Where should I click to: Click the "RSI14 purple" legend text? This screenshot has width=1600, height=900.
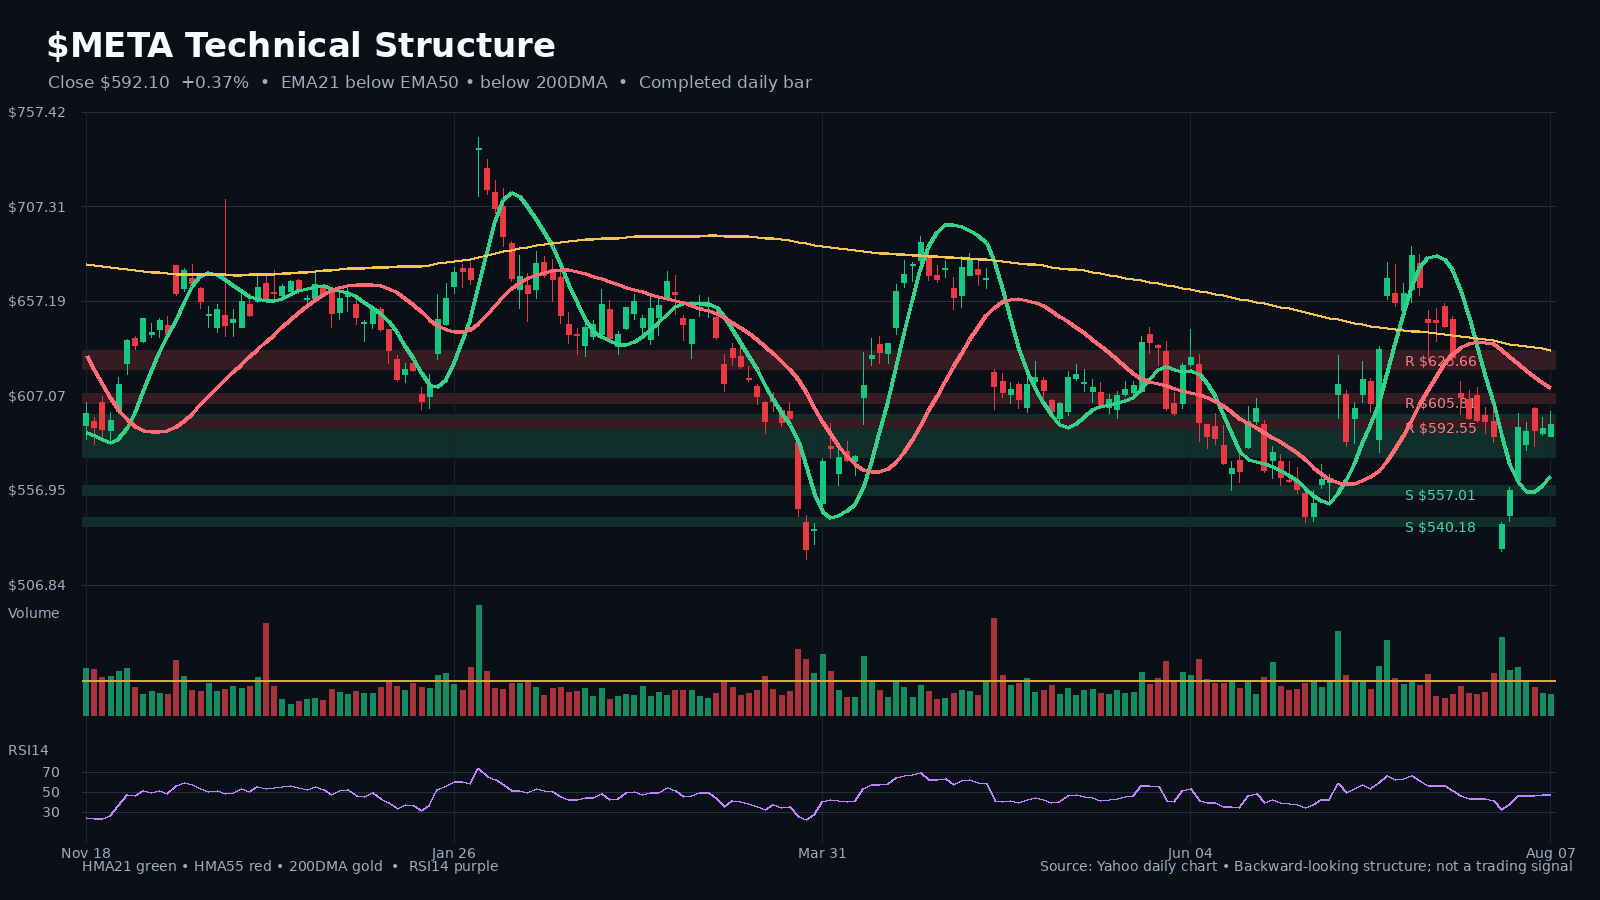coord(453,866)
